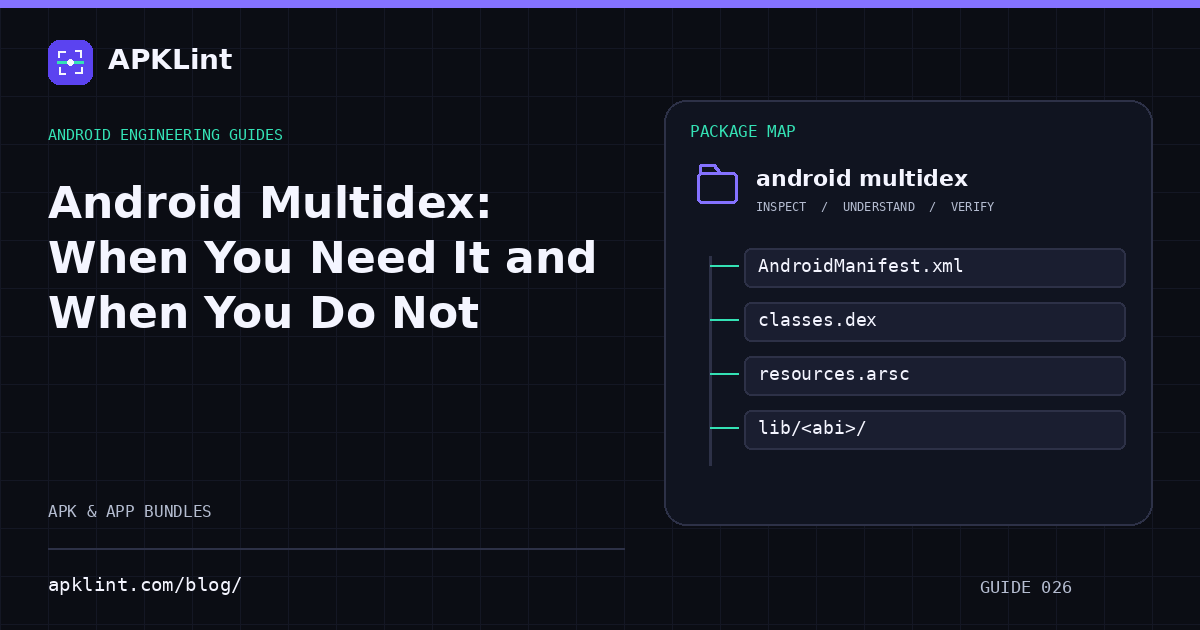Open the apklint.com/blog/ link
The image size is (1200, 630).
[145, 586]
